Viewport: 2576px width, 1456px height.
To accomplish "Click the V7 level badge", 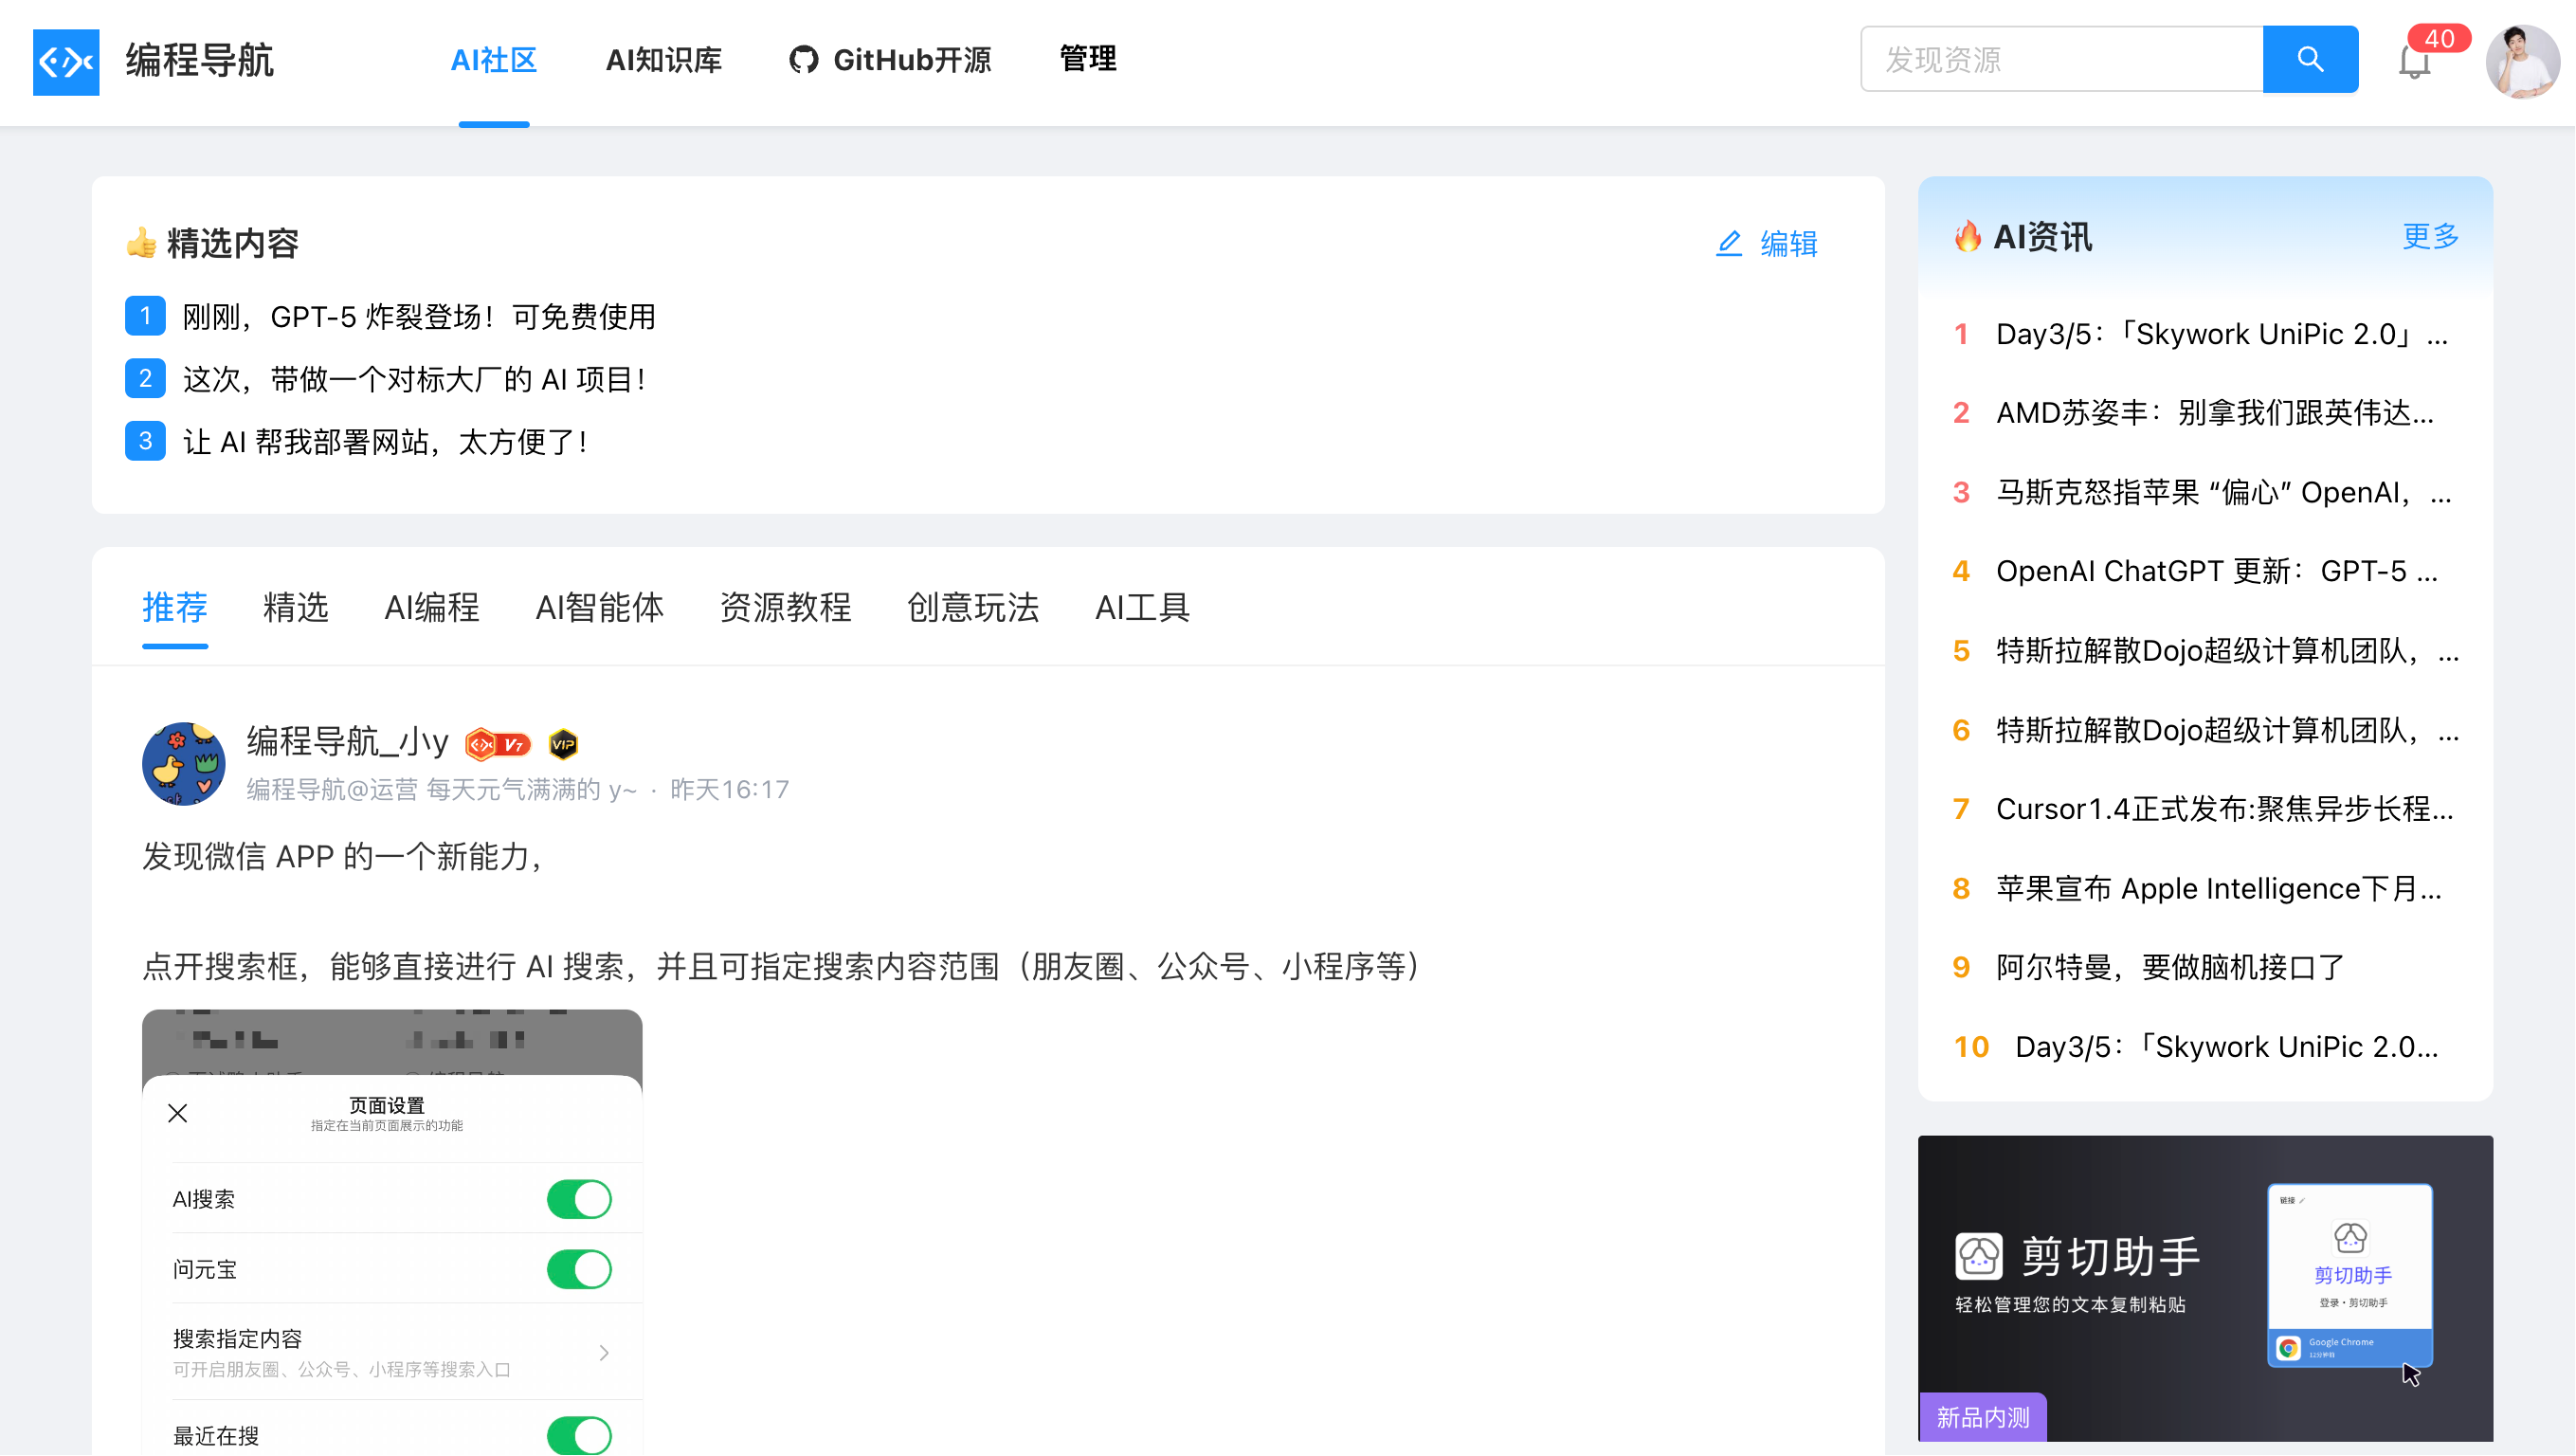I will (x=498, y=744).
